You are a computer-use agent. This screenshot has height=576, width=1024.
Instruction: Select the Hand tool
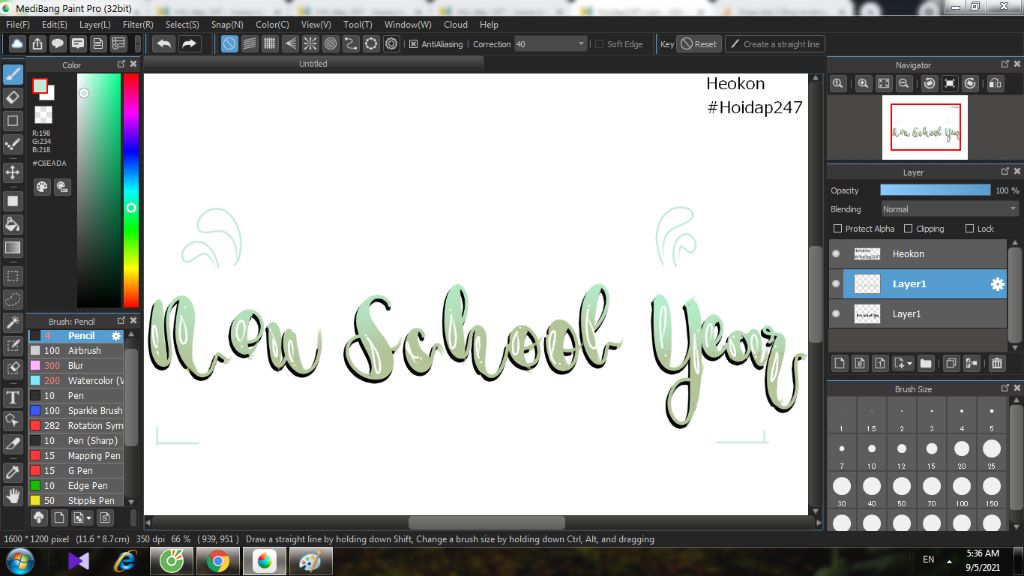point(12,496)
